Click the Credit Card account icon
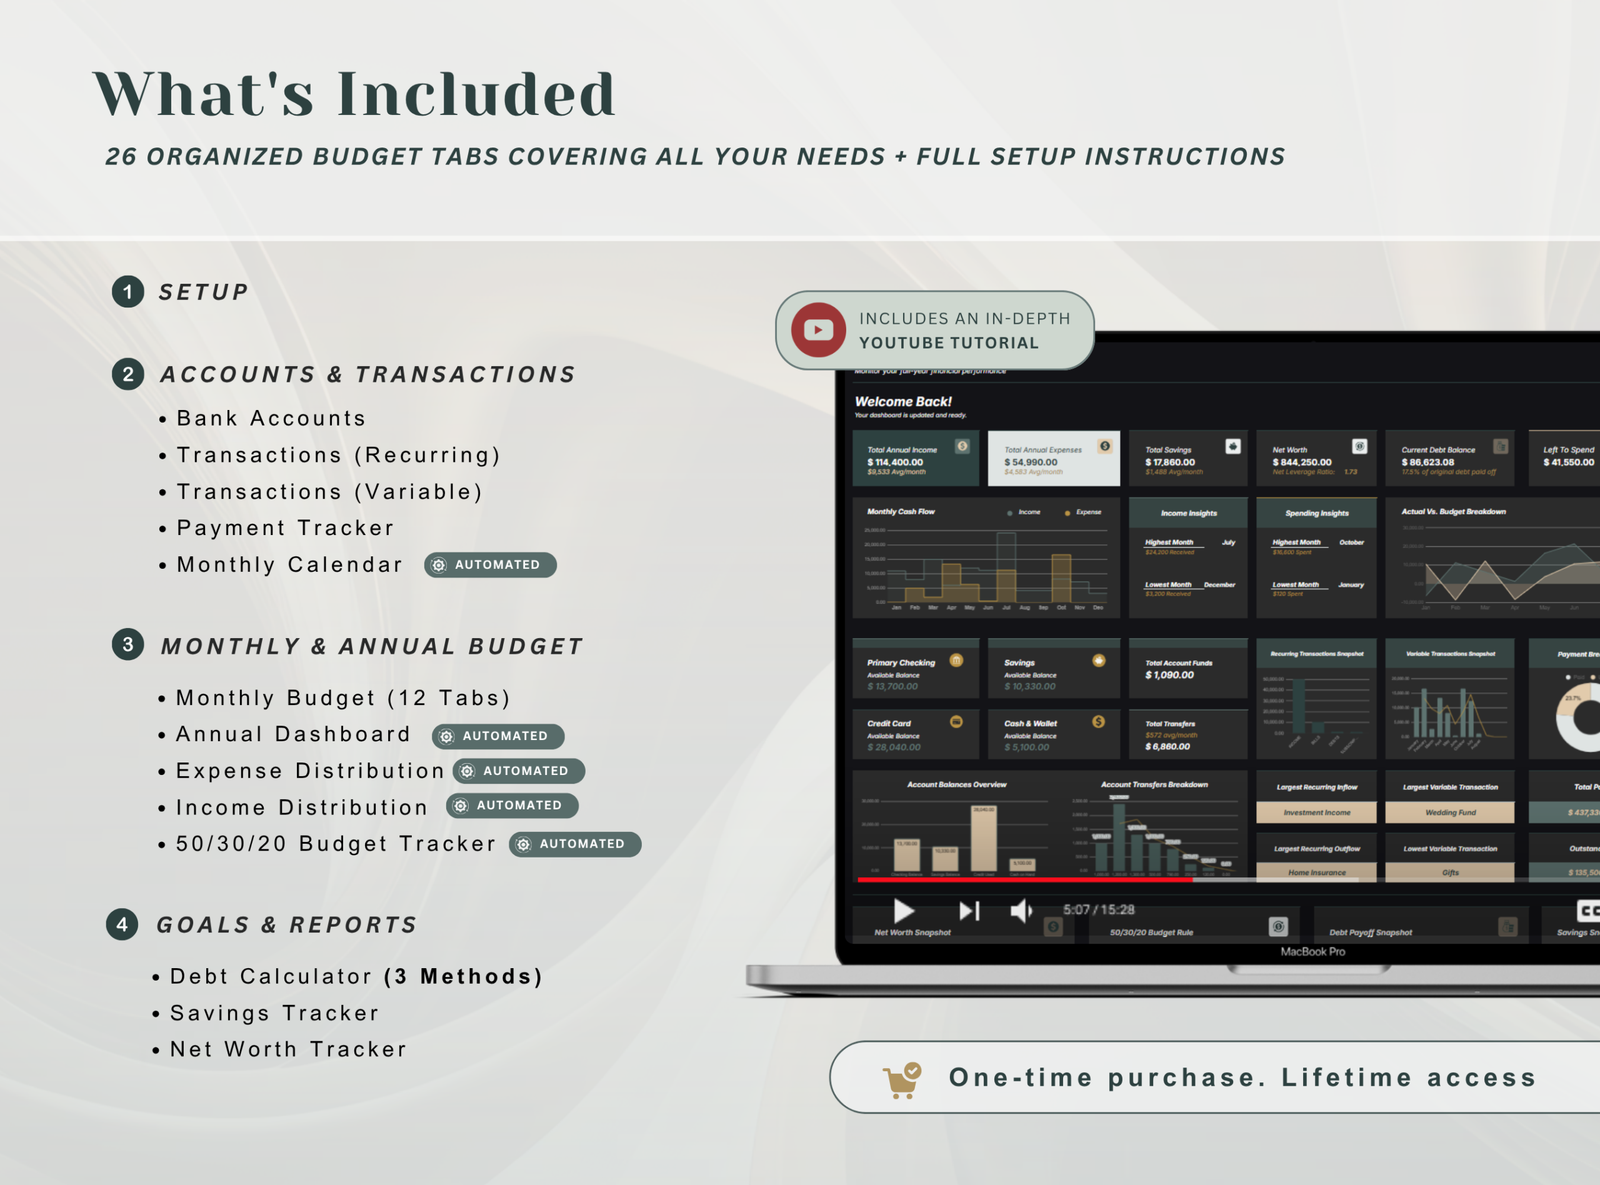Screen dimensions: 1600x1185 pyautogui.click(x=956, y=721)
